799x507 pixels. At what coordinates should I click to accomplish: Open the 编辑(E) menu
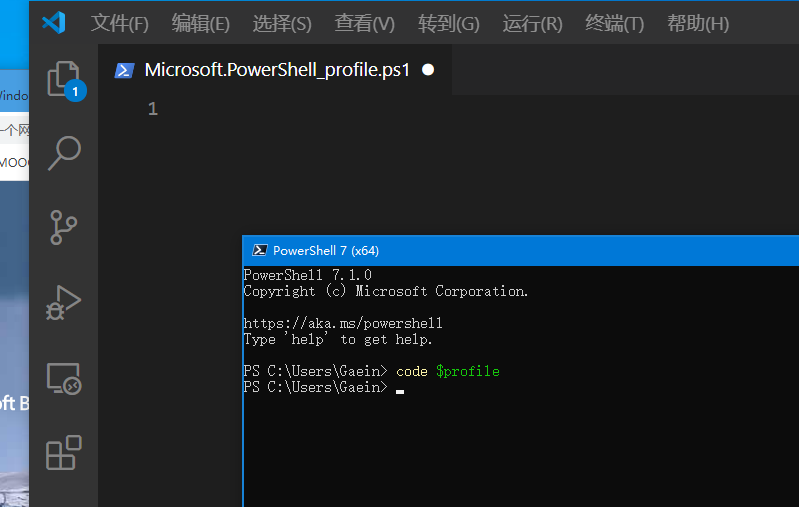point(201,23)
